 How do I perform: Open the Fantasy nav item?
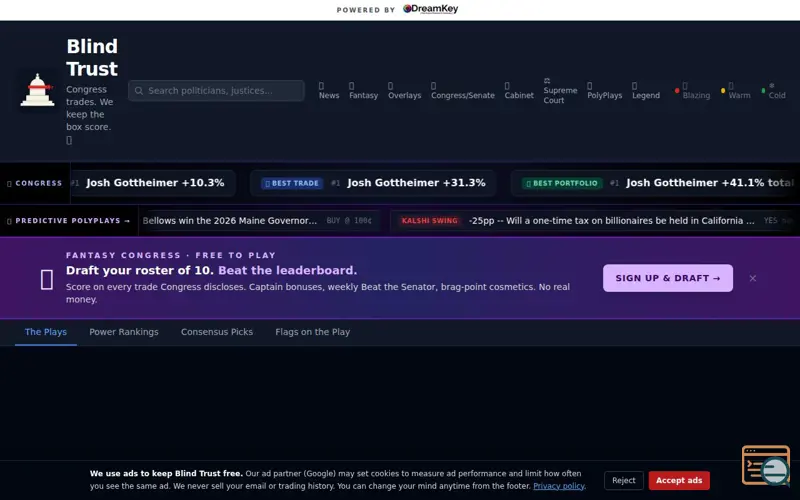[x=363, y=91]
